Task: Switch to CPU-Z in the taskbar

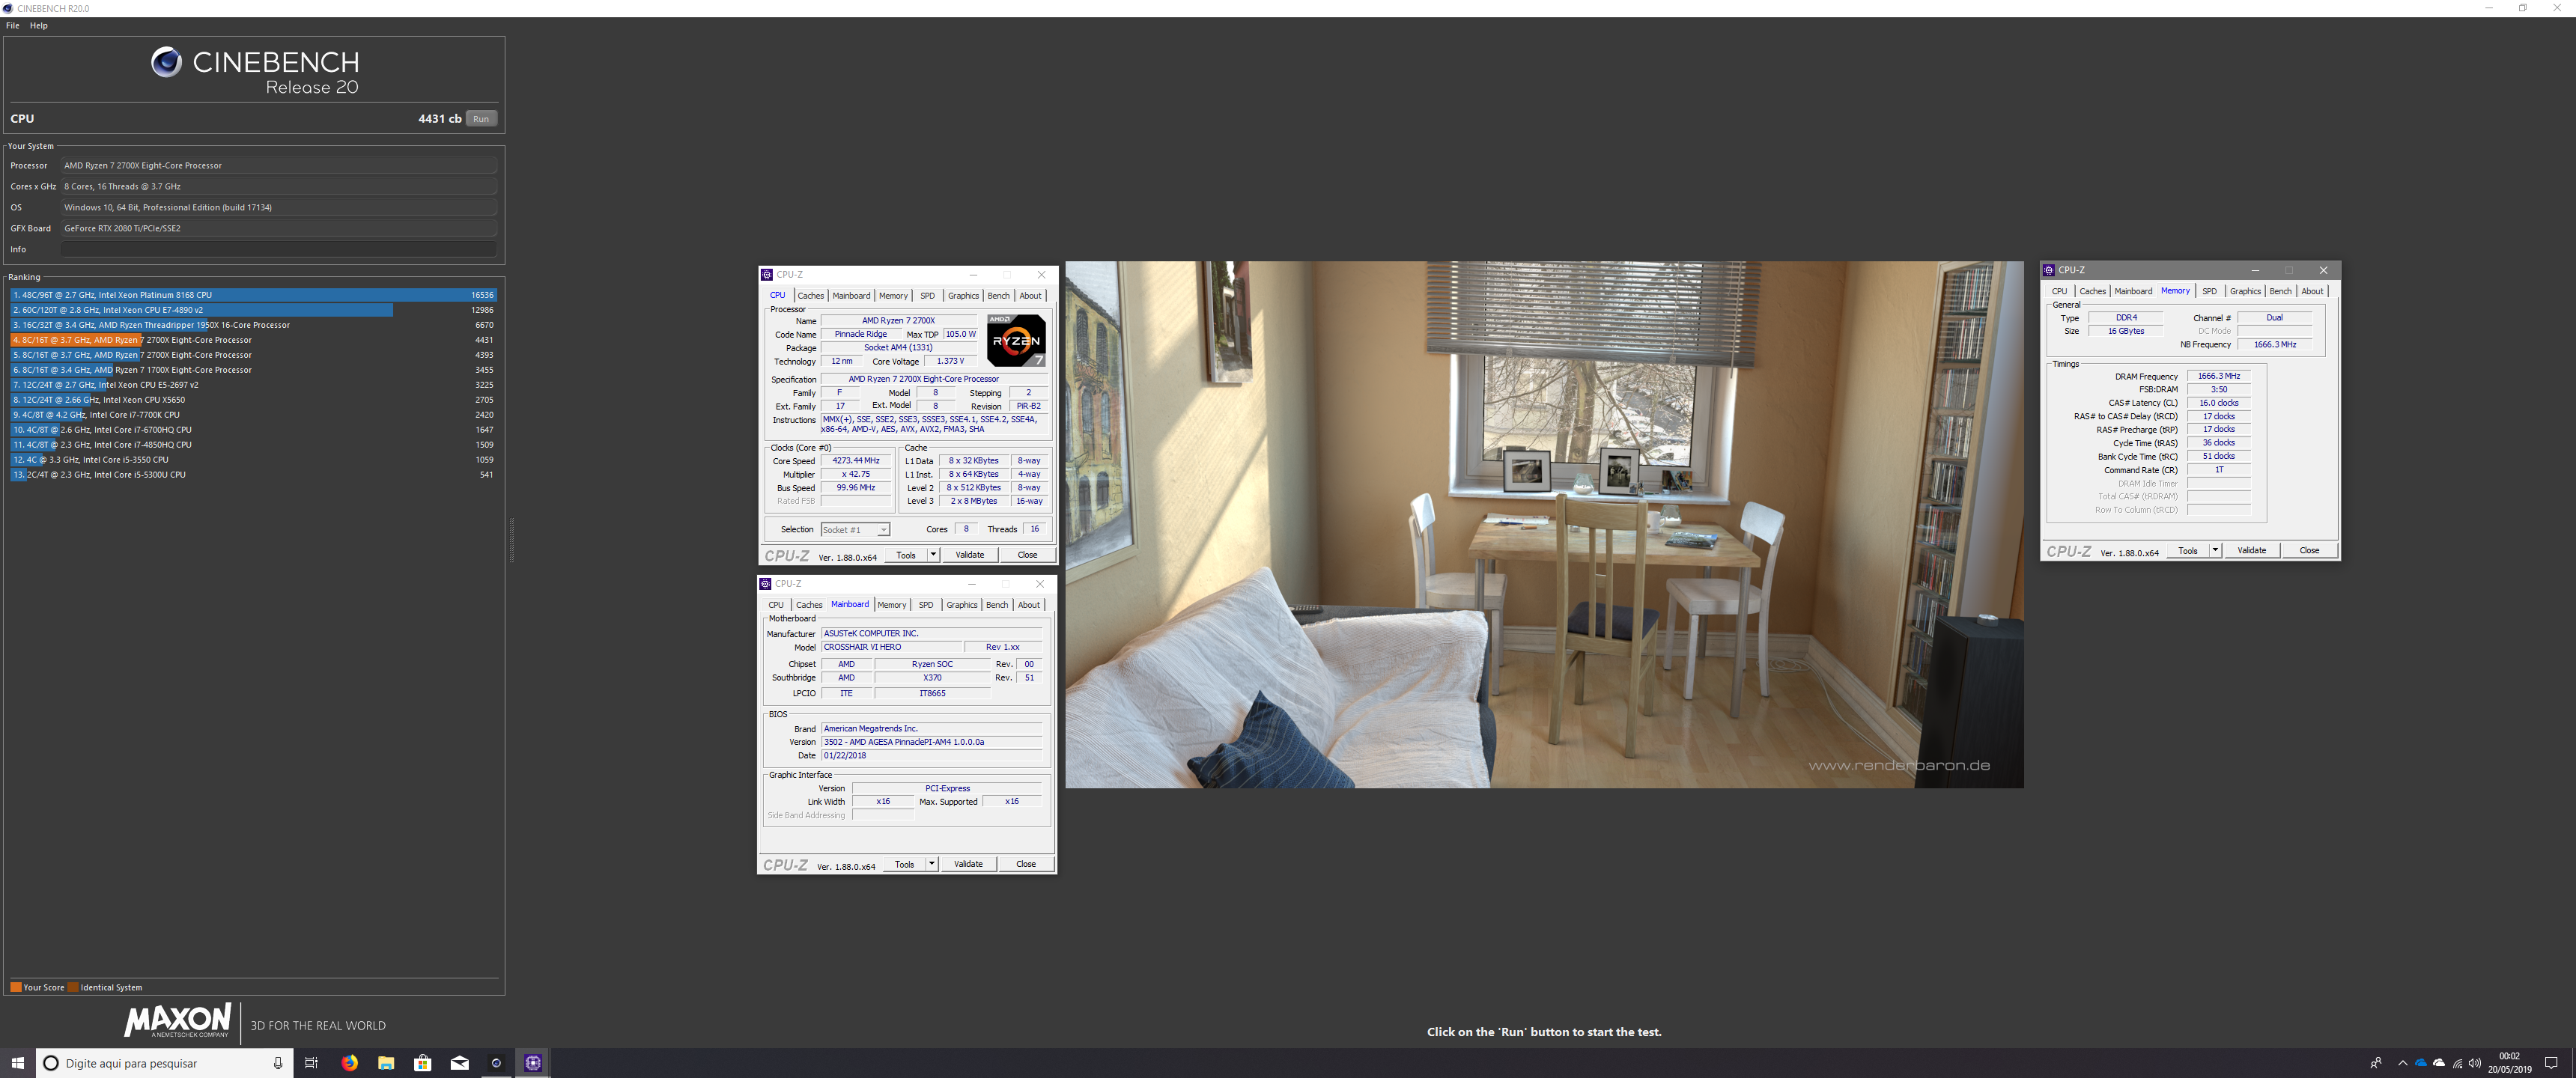Action: tap(533, 1063)
